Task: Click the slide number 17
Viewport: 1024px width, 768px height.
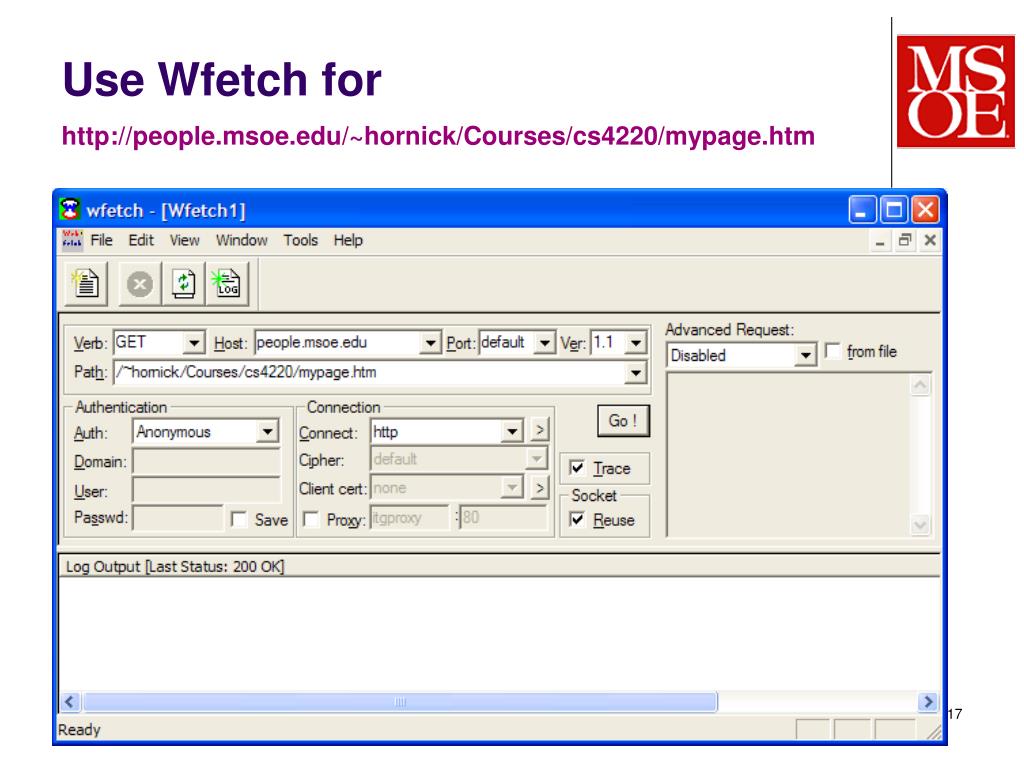Action: [x=955, y=714]
